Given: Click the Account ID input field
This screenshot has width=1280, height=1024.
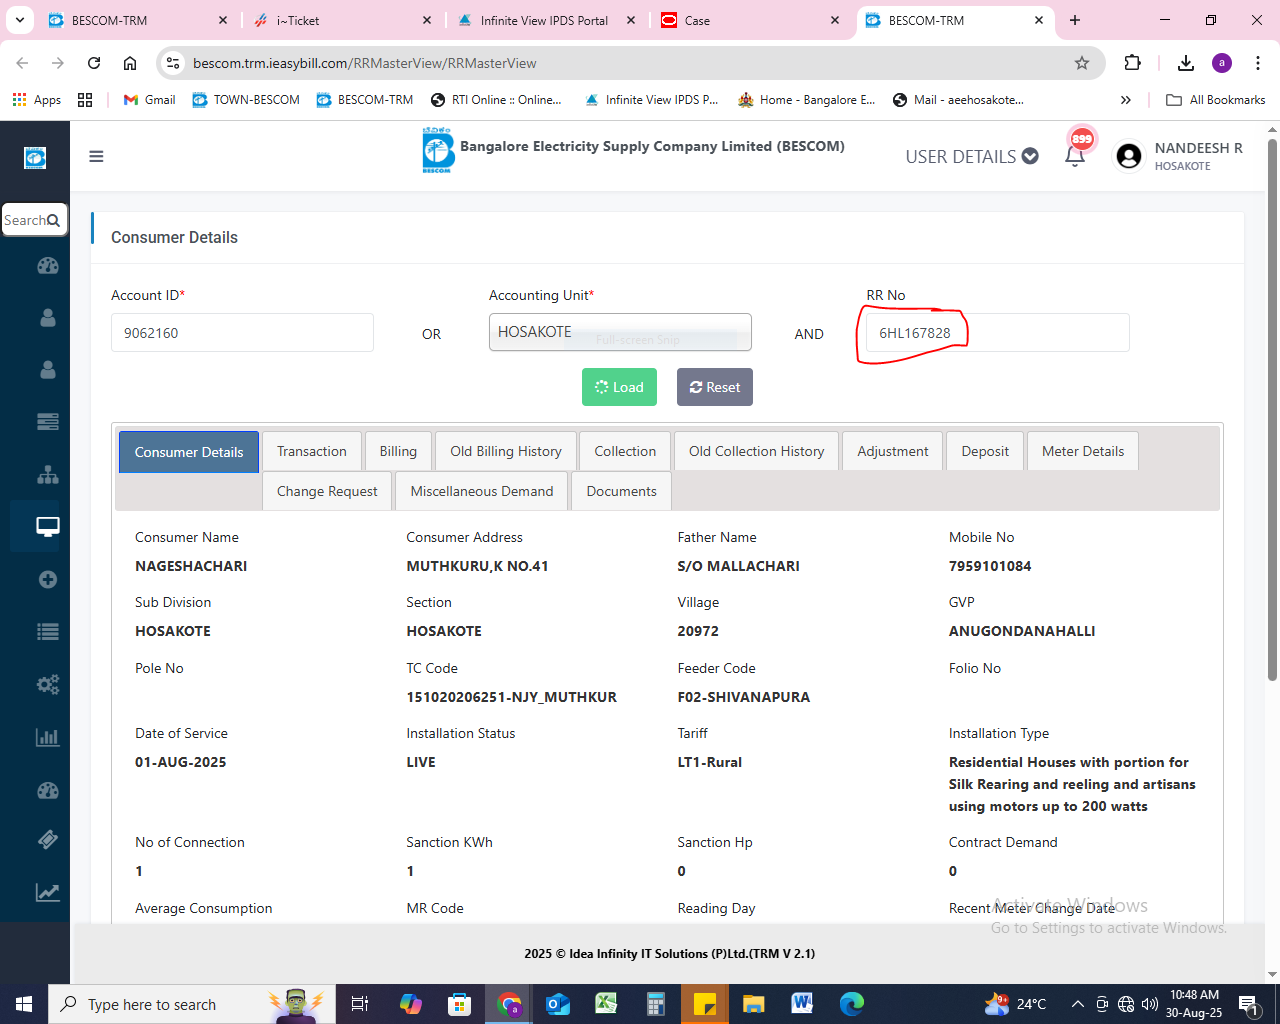Looking at the screenshot, I should pyautogui.click(x=242, y=333).
